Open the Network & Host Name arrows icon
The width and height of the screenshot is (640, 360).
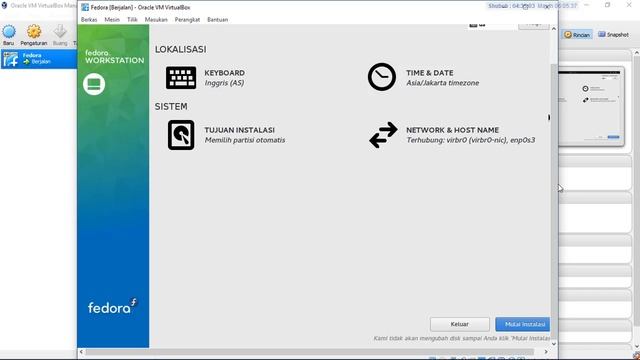[x=383, y=135]
